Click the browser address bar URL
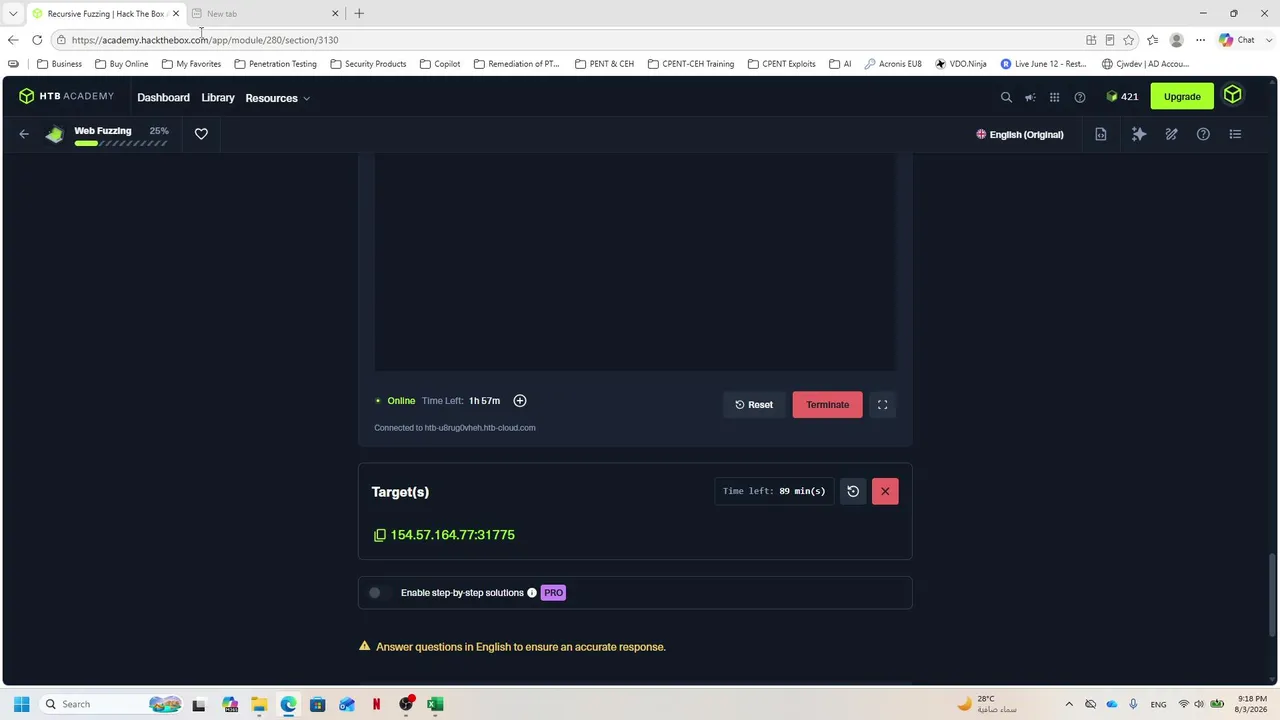The image size is (1280, 720). [205, 40]
